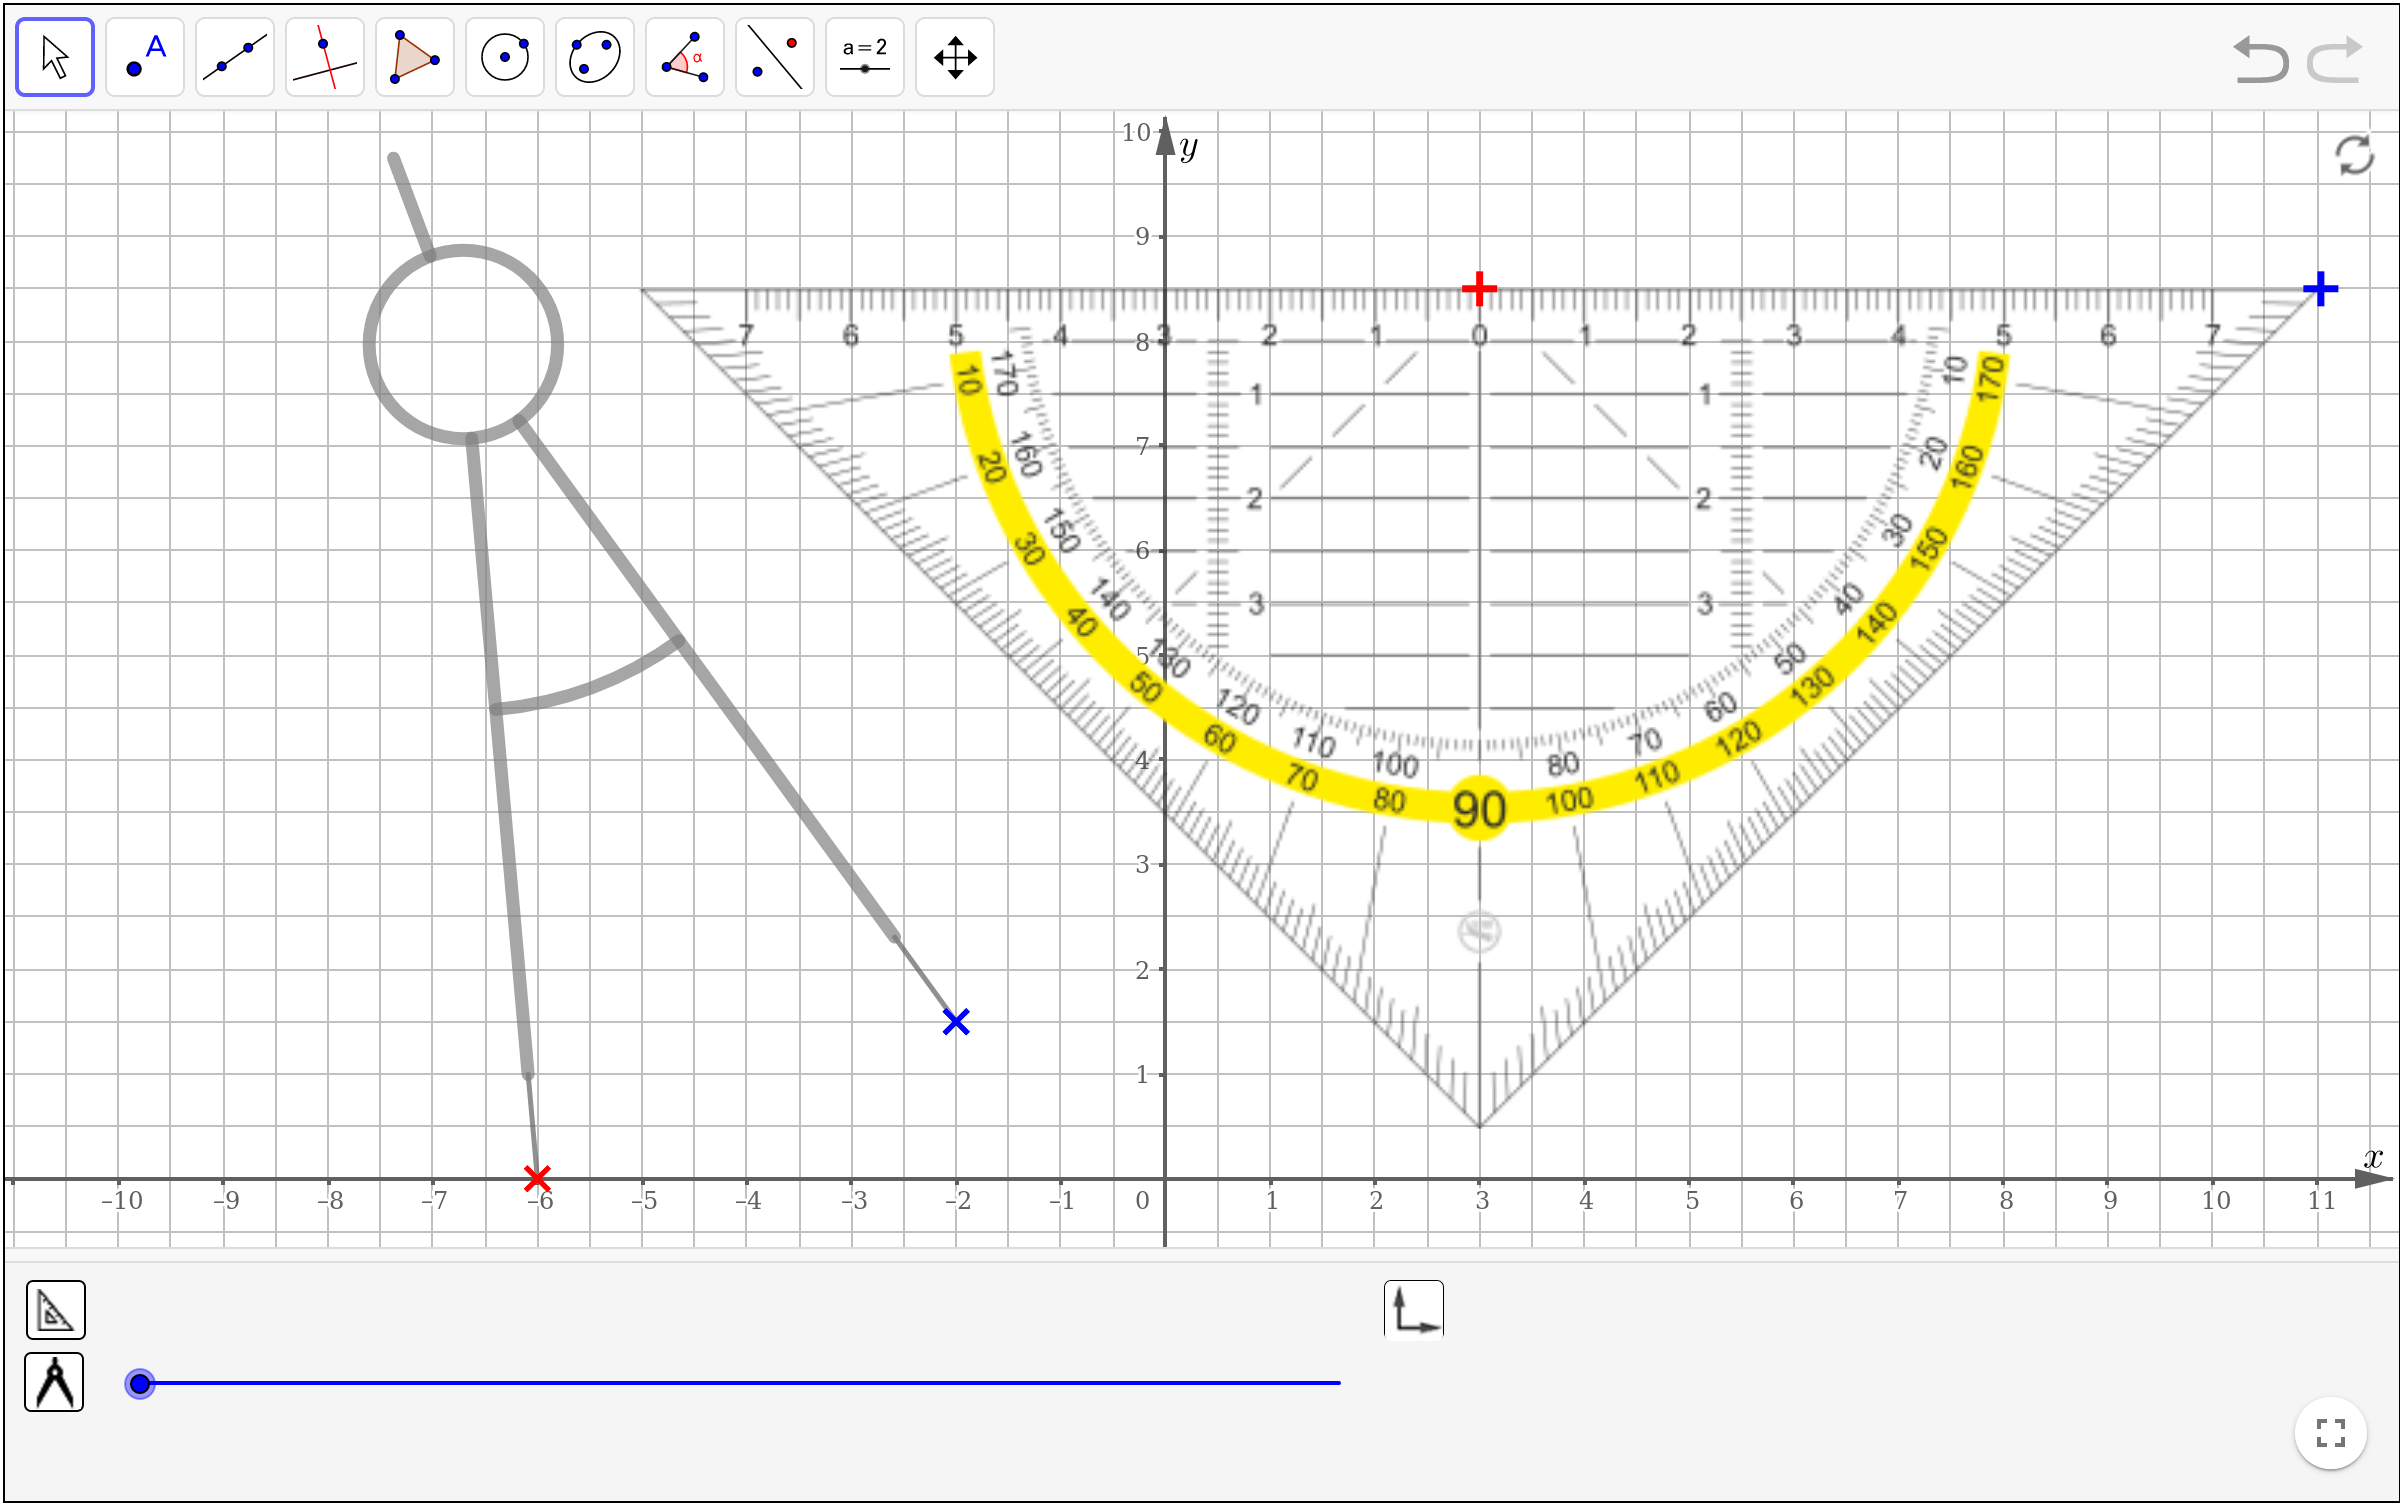
Task: Click the Undo arrow
Action: click(2259, 59)
